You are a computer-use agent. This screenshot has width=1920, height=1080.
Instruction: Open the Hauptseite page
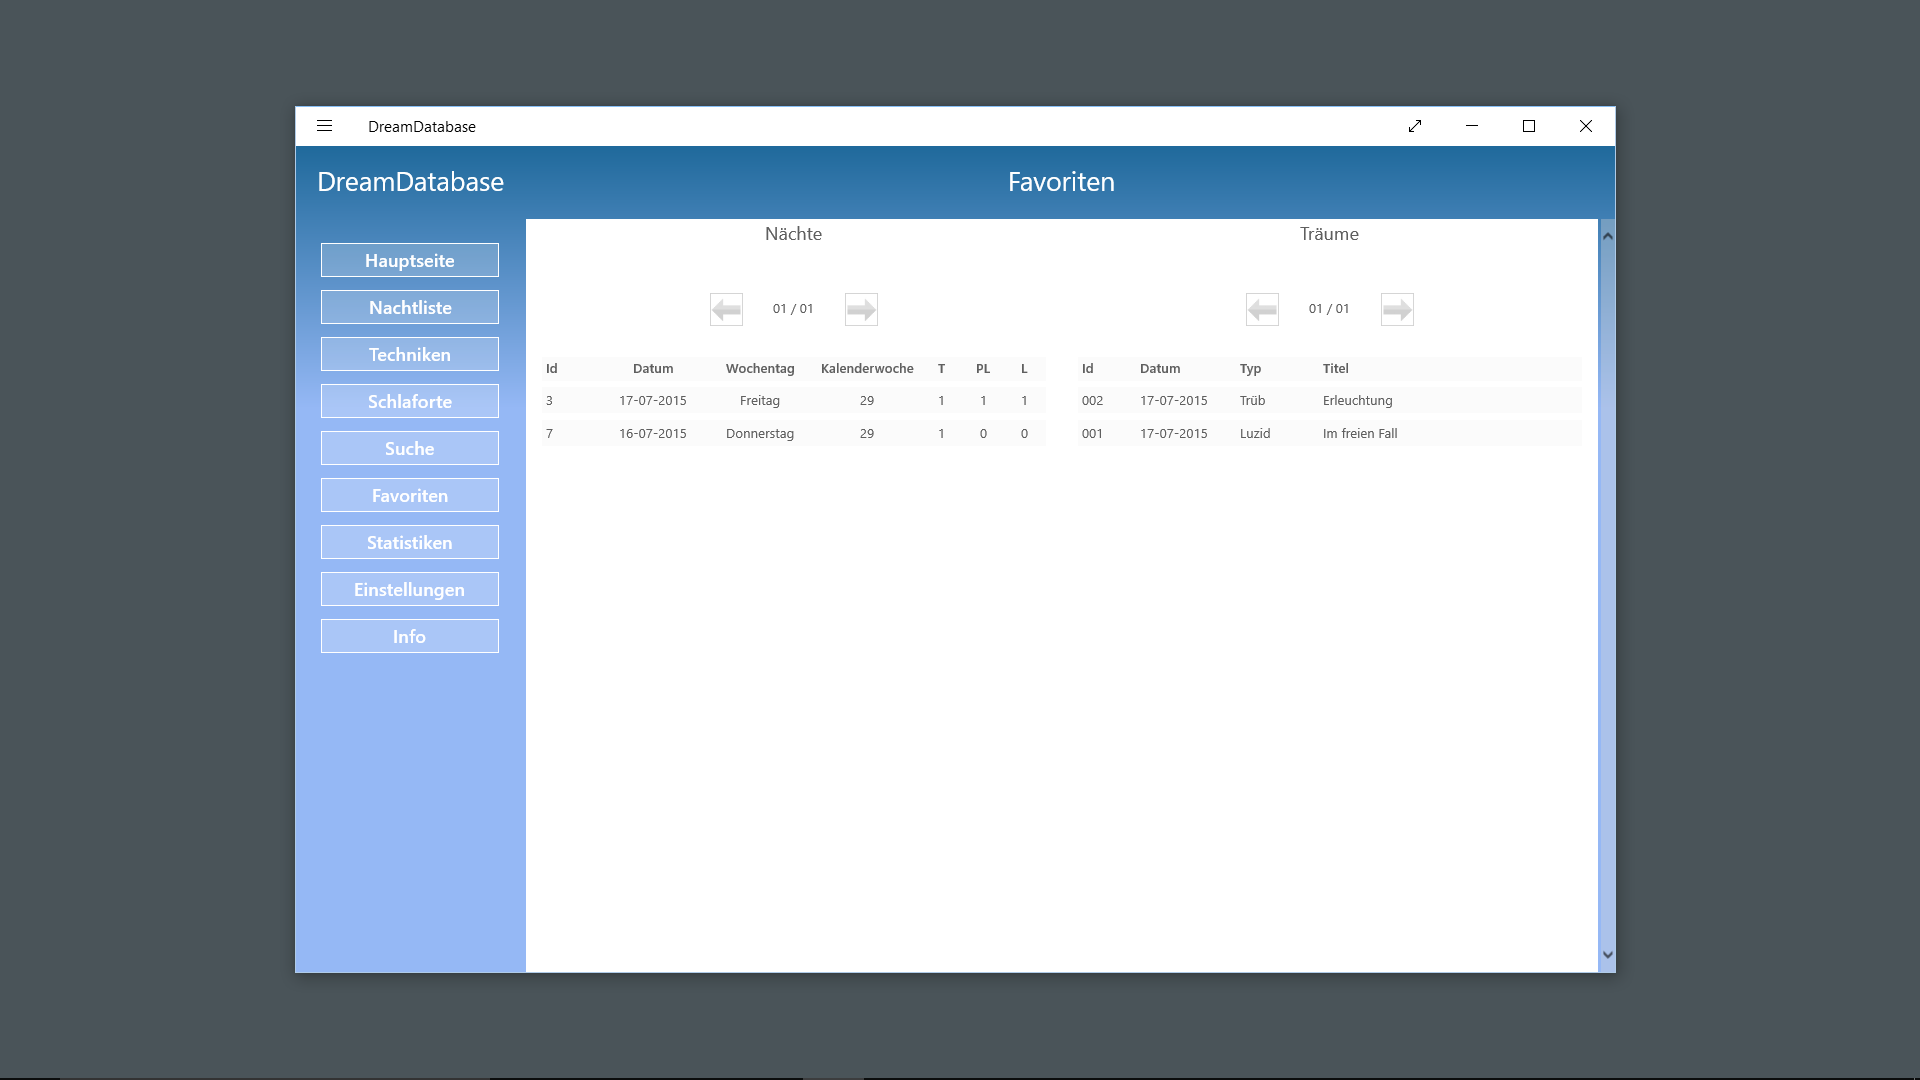pyautogui.click(x=410, y=260)
